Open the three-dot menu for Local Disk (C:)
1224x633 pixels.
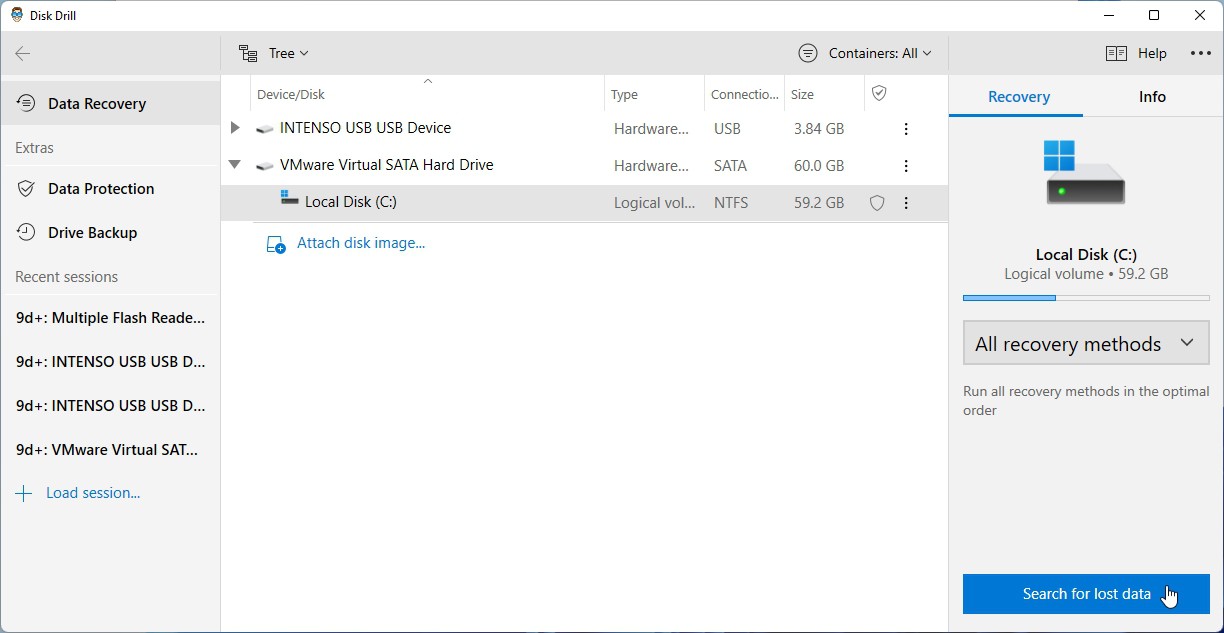click(x=906, y=203)
